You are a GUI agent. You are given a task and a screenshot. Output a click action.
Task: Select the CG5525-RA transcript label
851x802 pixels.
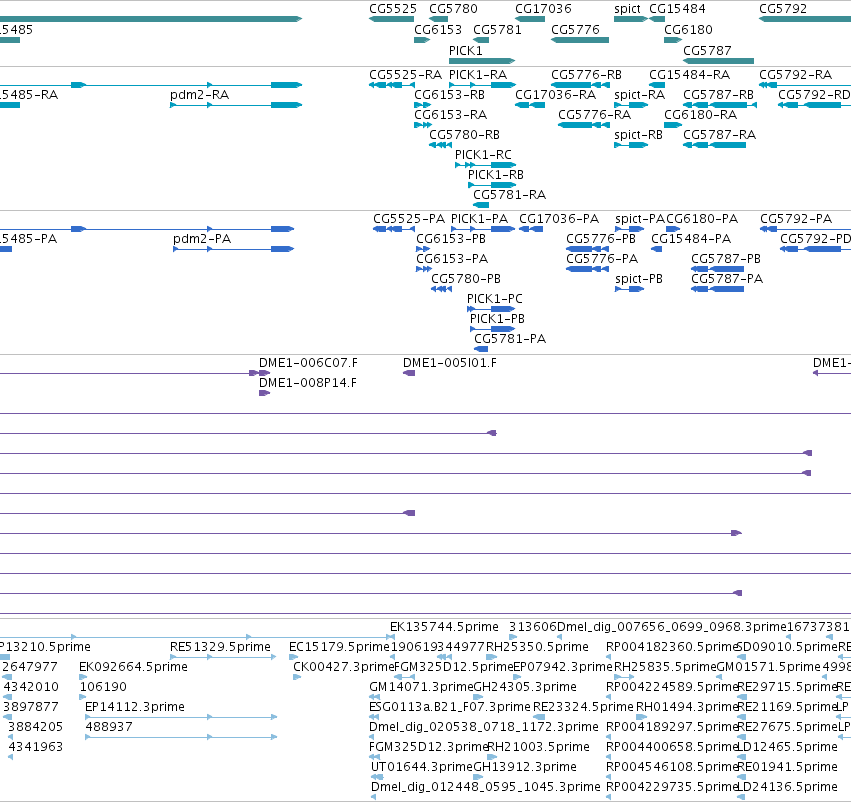(x=405, y=74)
